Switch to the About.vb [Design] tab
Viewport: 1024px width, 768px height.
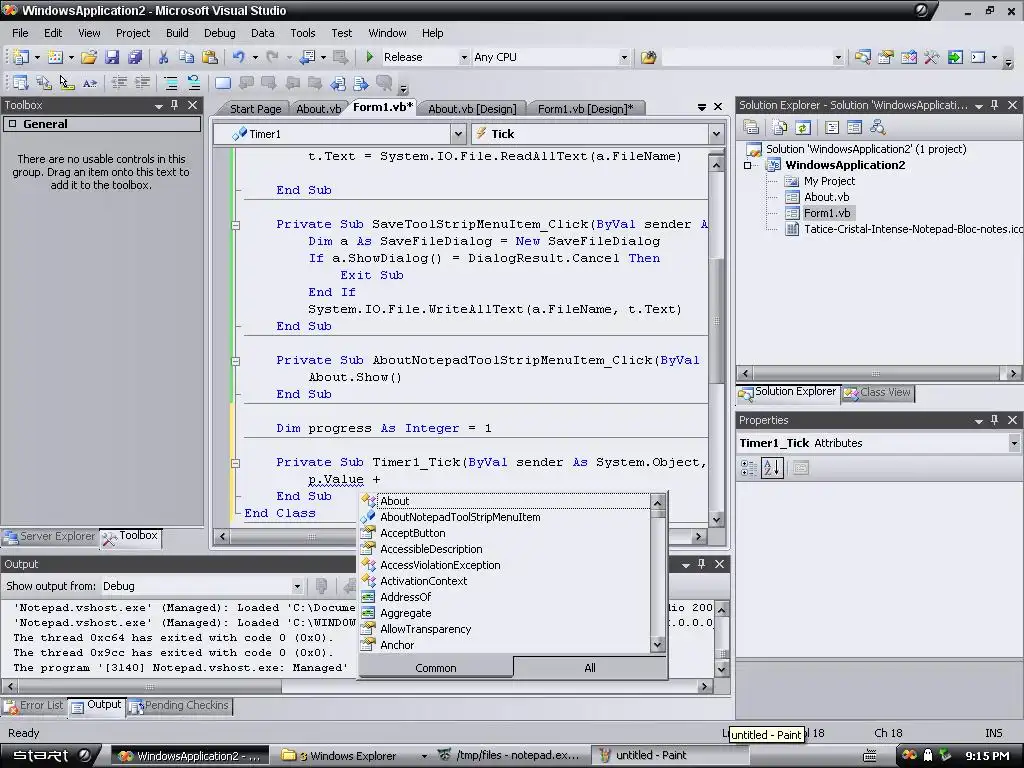472,108
